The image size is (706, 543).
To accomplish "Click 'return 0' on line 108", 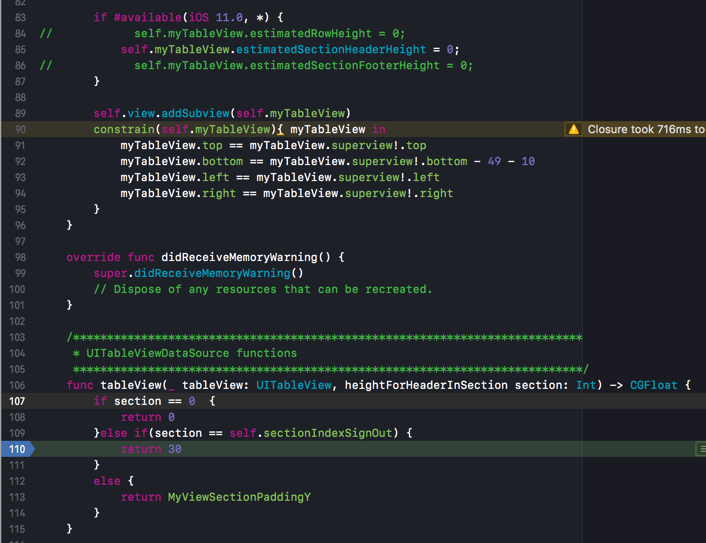I will pyautogui.click(x=148, y=417).
